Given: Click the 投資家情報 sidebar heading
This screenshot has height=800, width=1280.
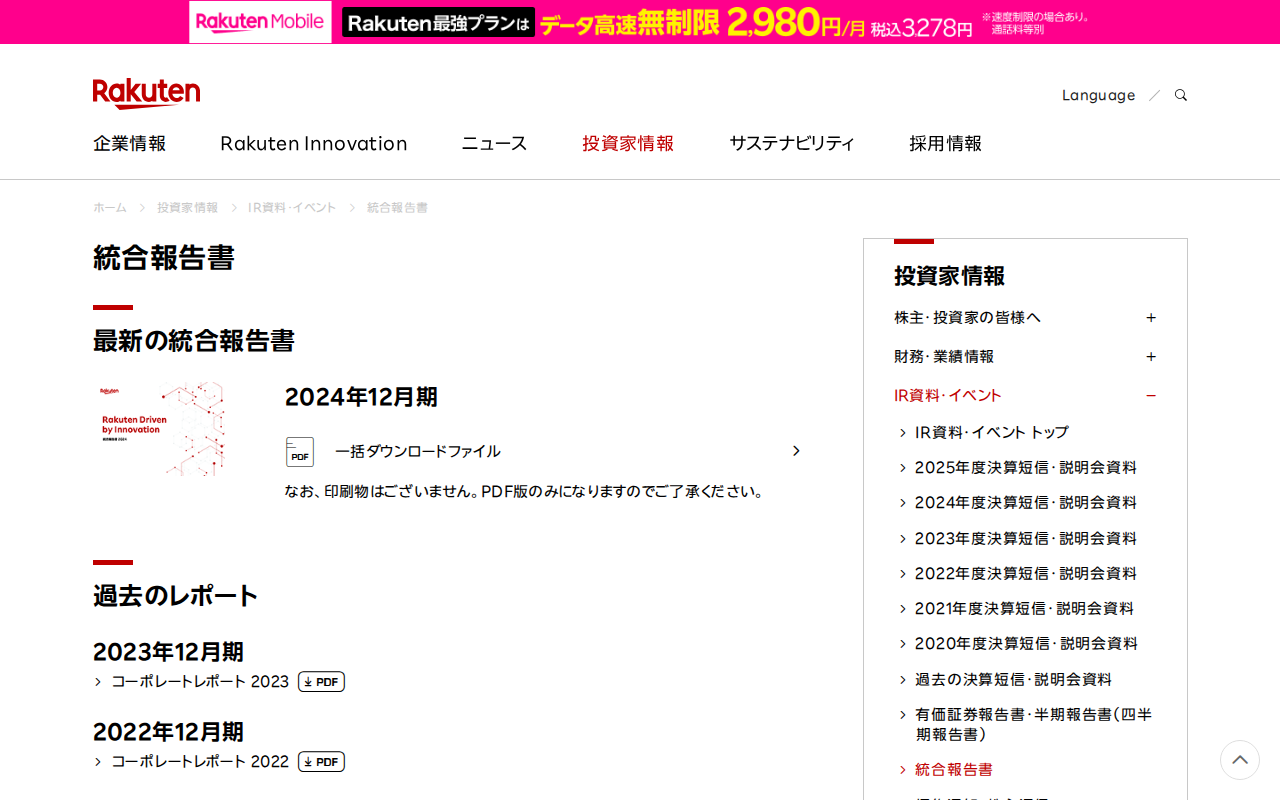Looking at the screenshot, I should tap(950, 276).
